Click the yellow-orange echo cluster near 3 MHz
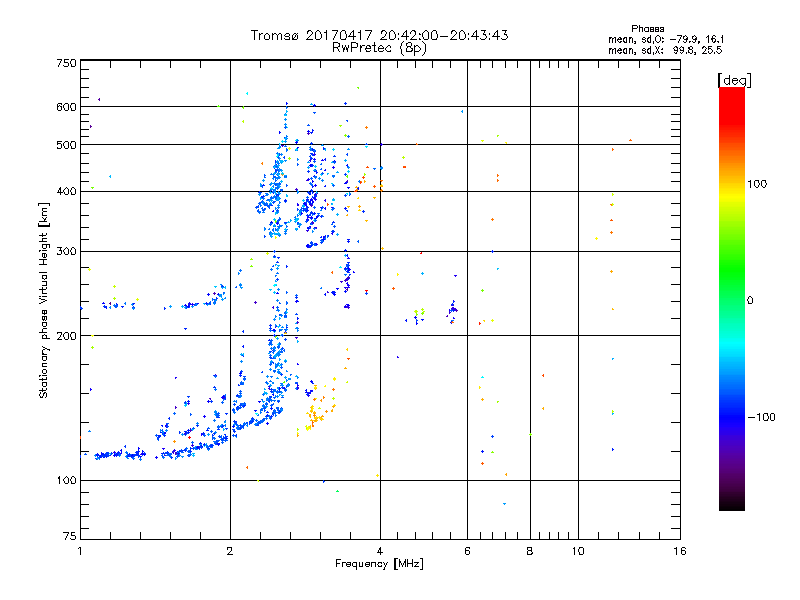Screen dimensions: 800x600 coord(316,411)
